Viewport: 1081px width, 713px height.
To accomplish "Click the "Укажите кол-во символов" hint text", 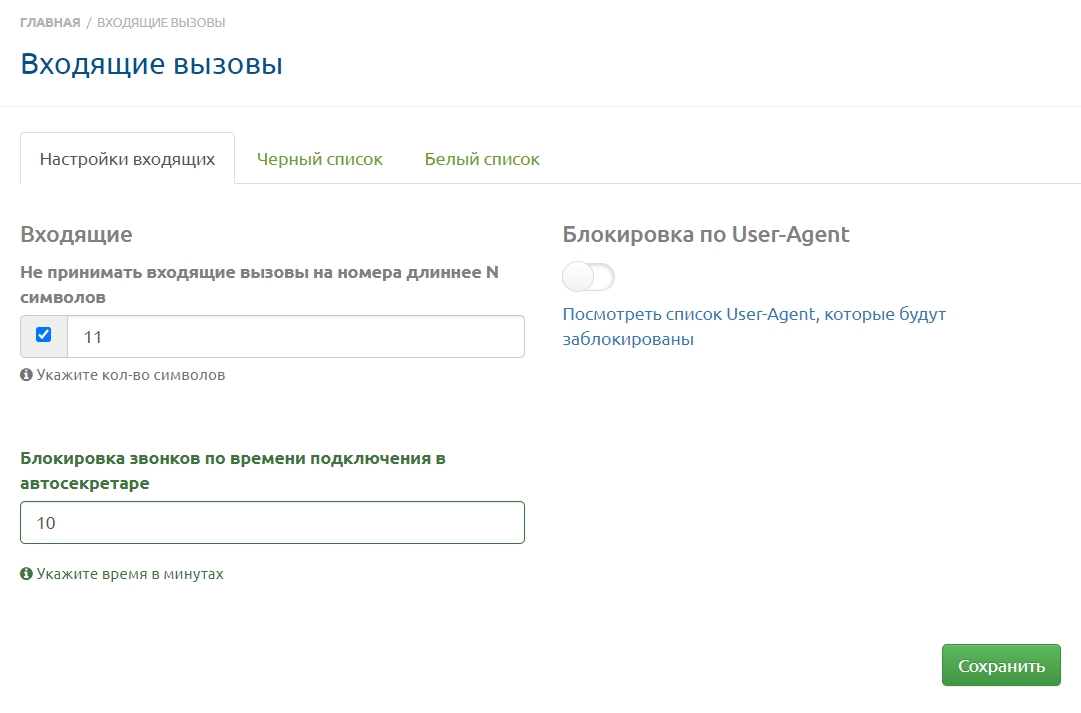I will pyautogui.click(x=131, y=376).
